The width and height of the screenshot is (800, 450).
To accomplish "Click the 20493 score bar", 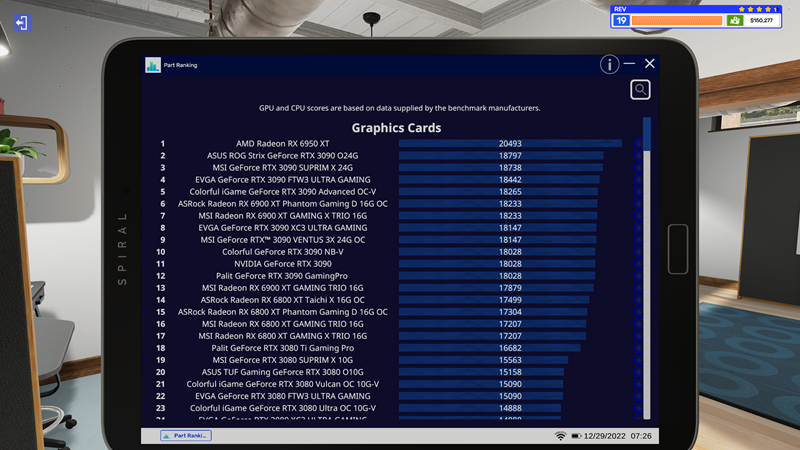I will (510, 144).
